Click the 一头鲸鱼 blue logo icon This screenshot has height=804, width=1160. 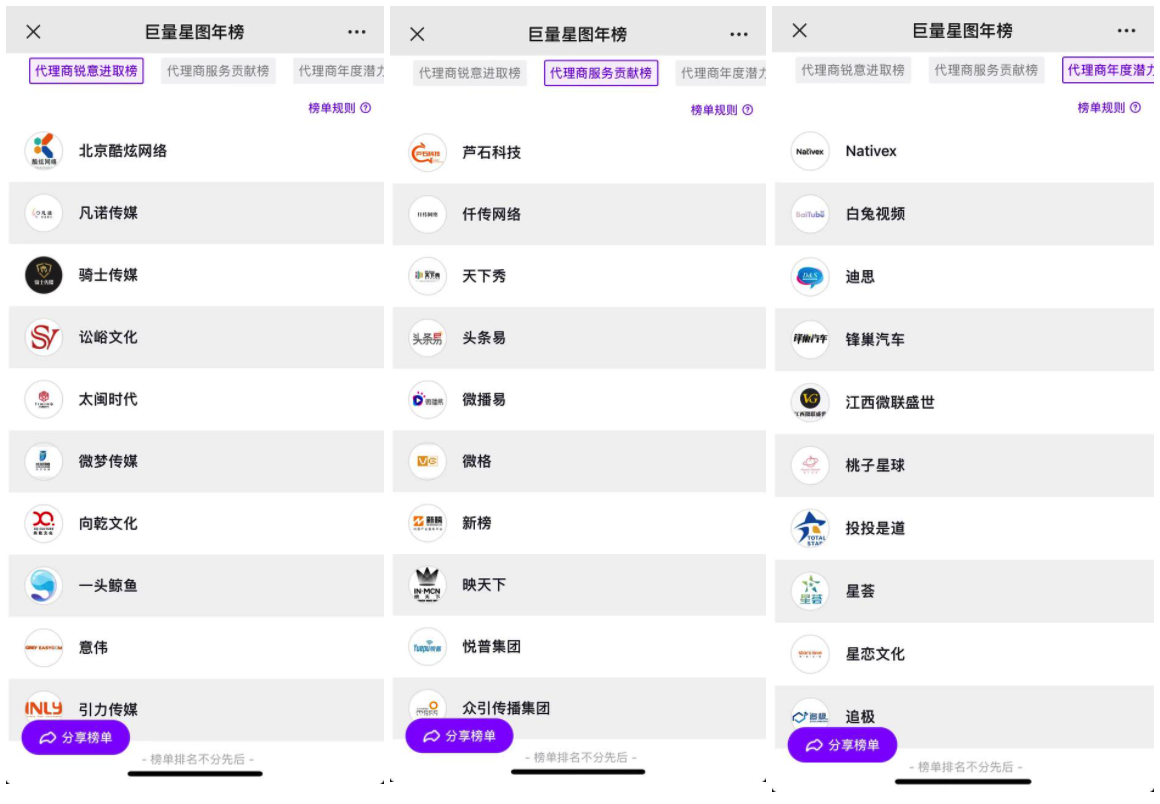click(44, 586)
